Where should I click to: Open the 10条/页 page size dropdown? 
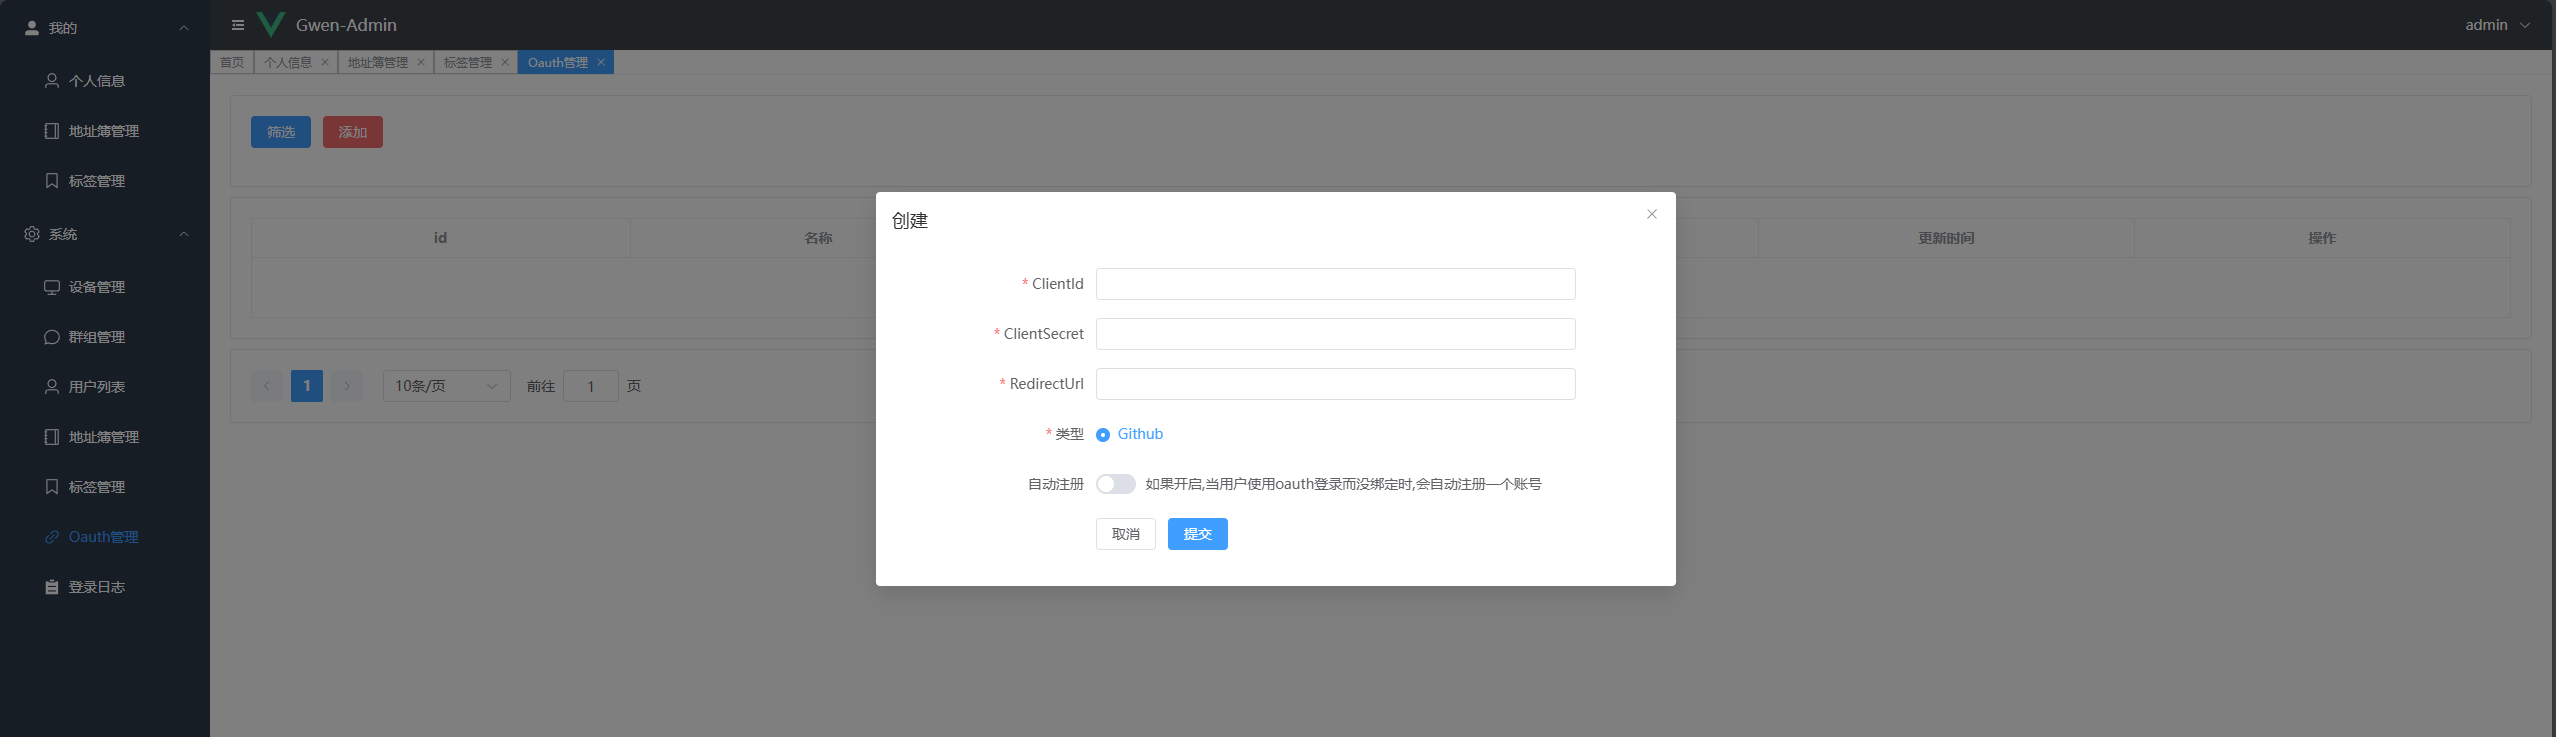[x=446, y=386]
